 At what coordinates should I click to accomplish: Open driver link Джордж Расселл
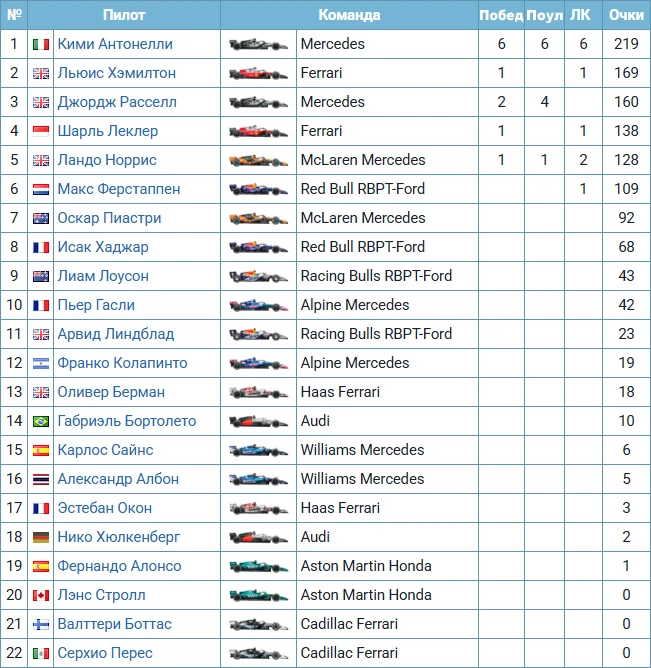117,102
